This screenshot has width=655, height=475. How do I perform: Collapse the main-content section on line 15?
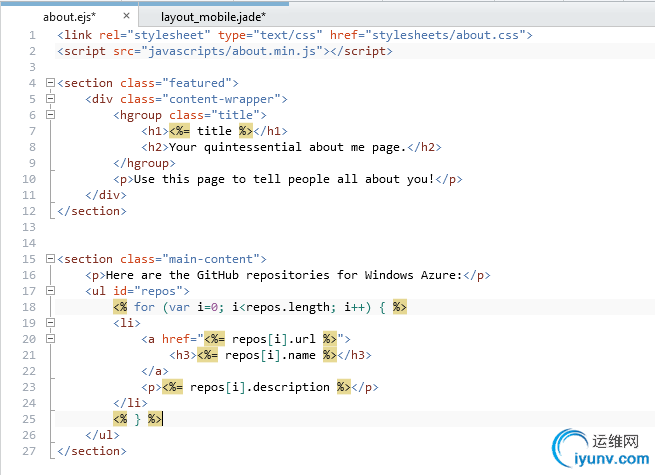coord(50,259)
